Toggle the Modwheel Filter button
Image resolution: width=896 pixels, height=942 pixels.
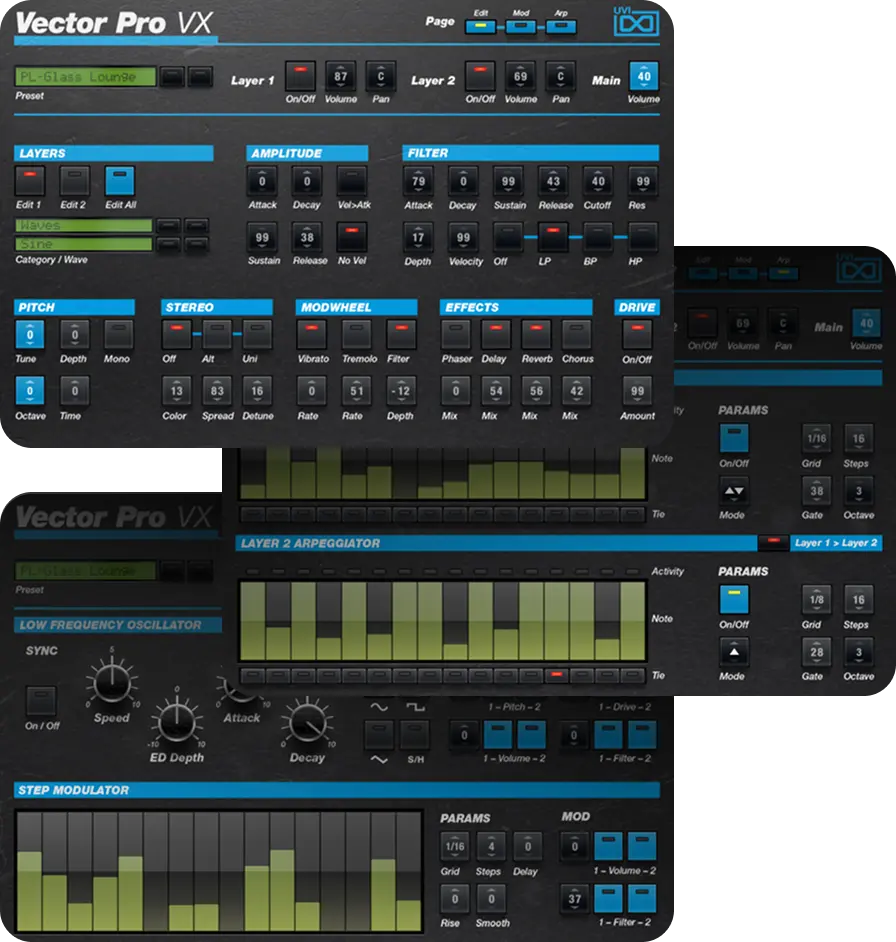[x=401, y=335]
